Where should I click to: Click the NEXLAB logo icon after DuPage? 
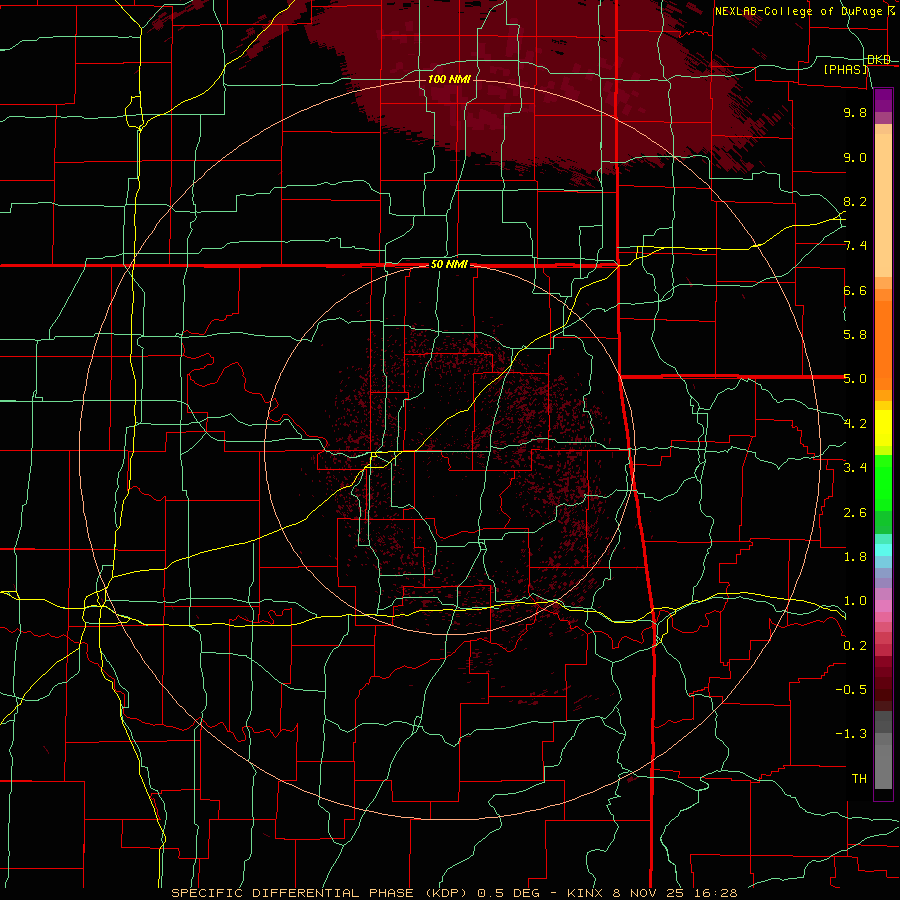[x=891, y=11]
